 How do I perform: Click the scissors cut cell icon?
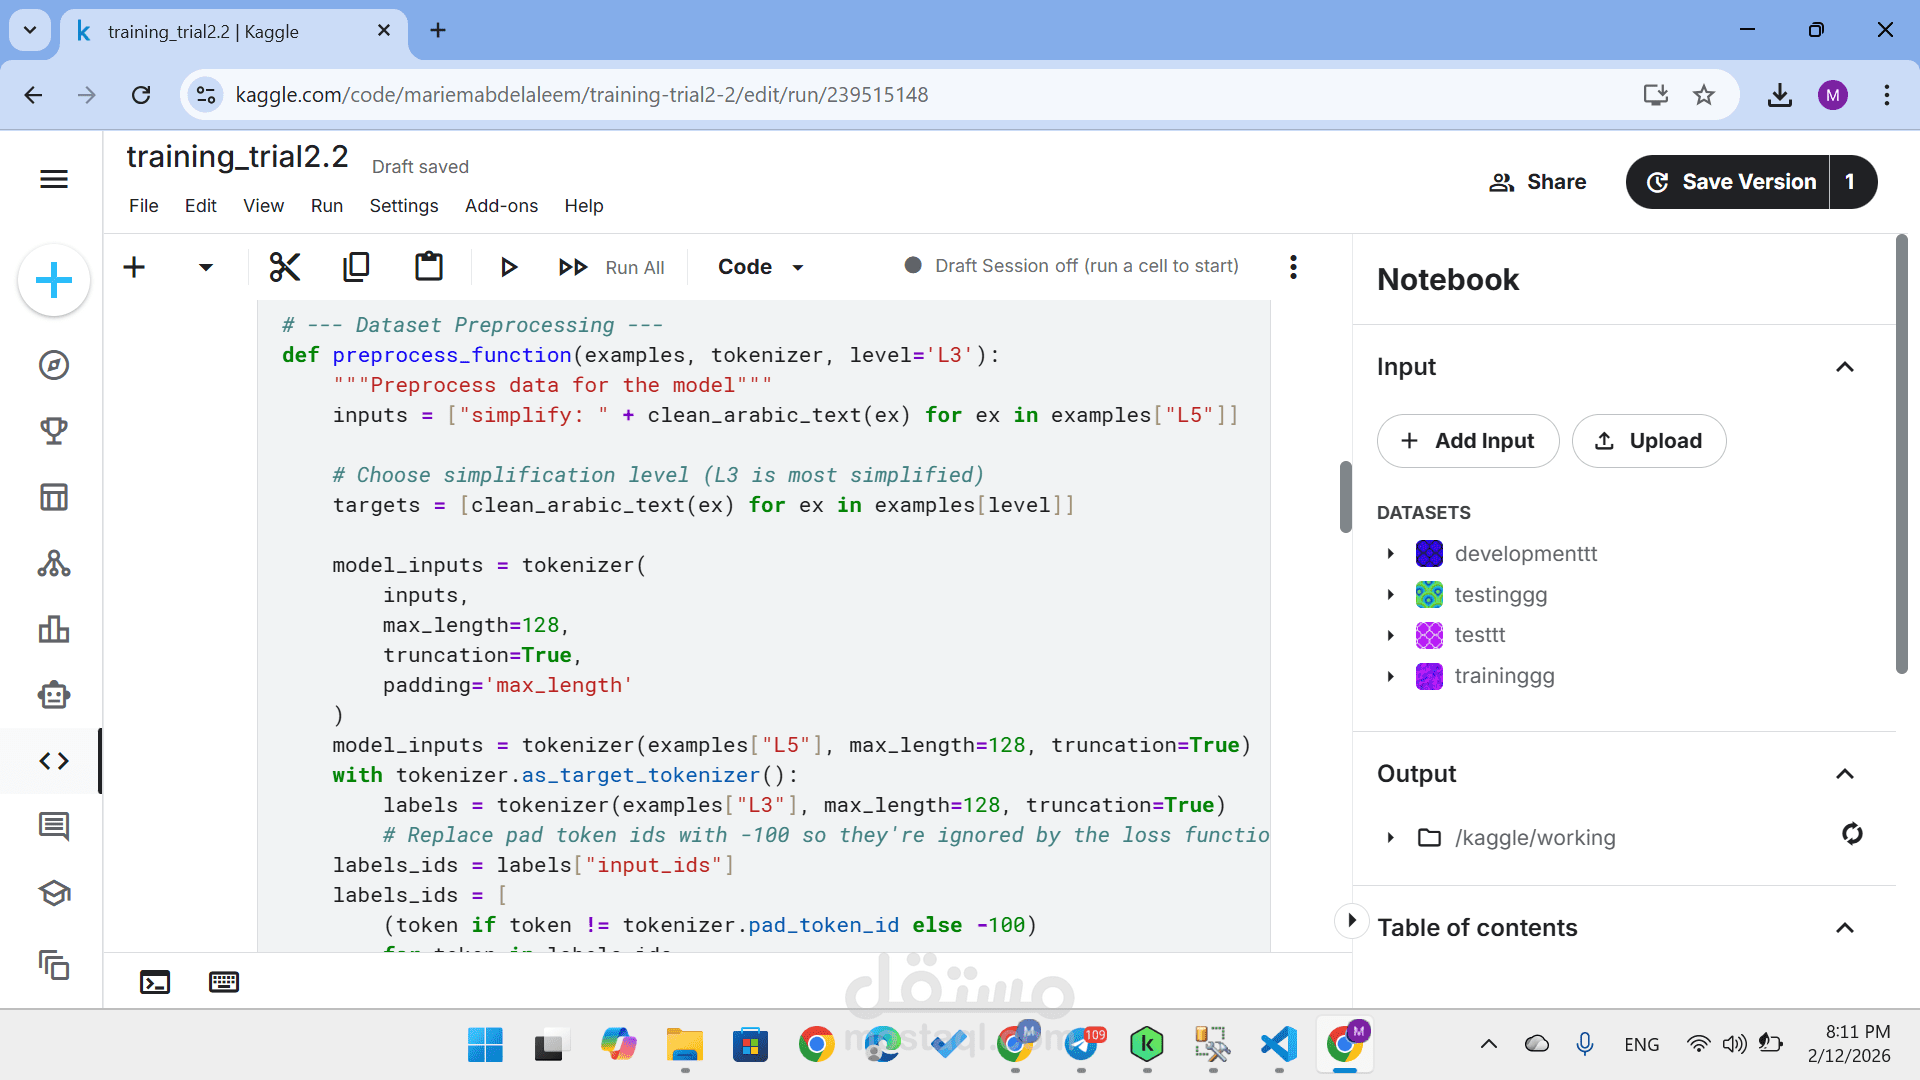[x=285, y=267]
